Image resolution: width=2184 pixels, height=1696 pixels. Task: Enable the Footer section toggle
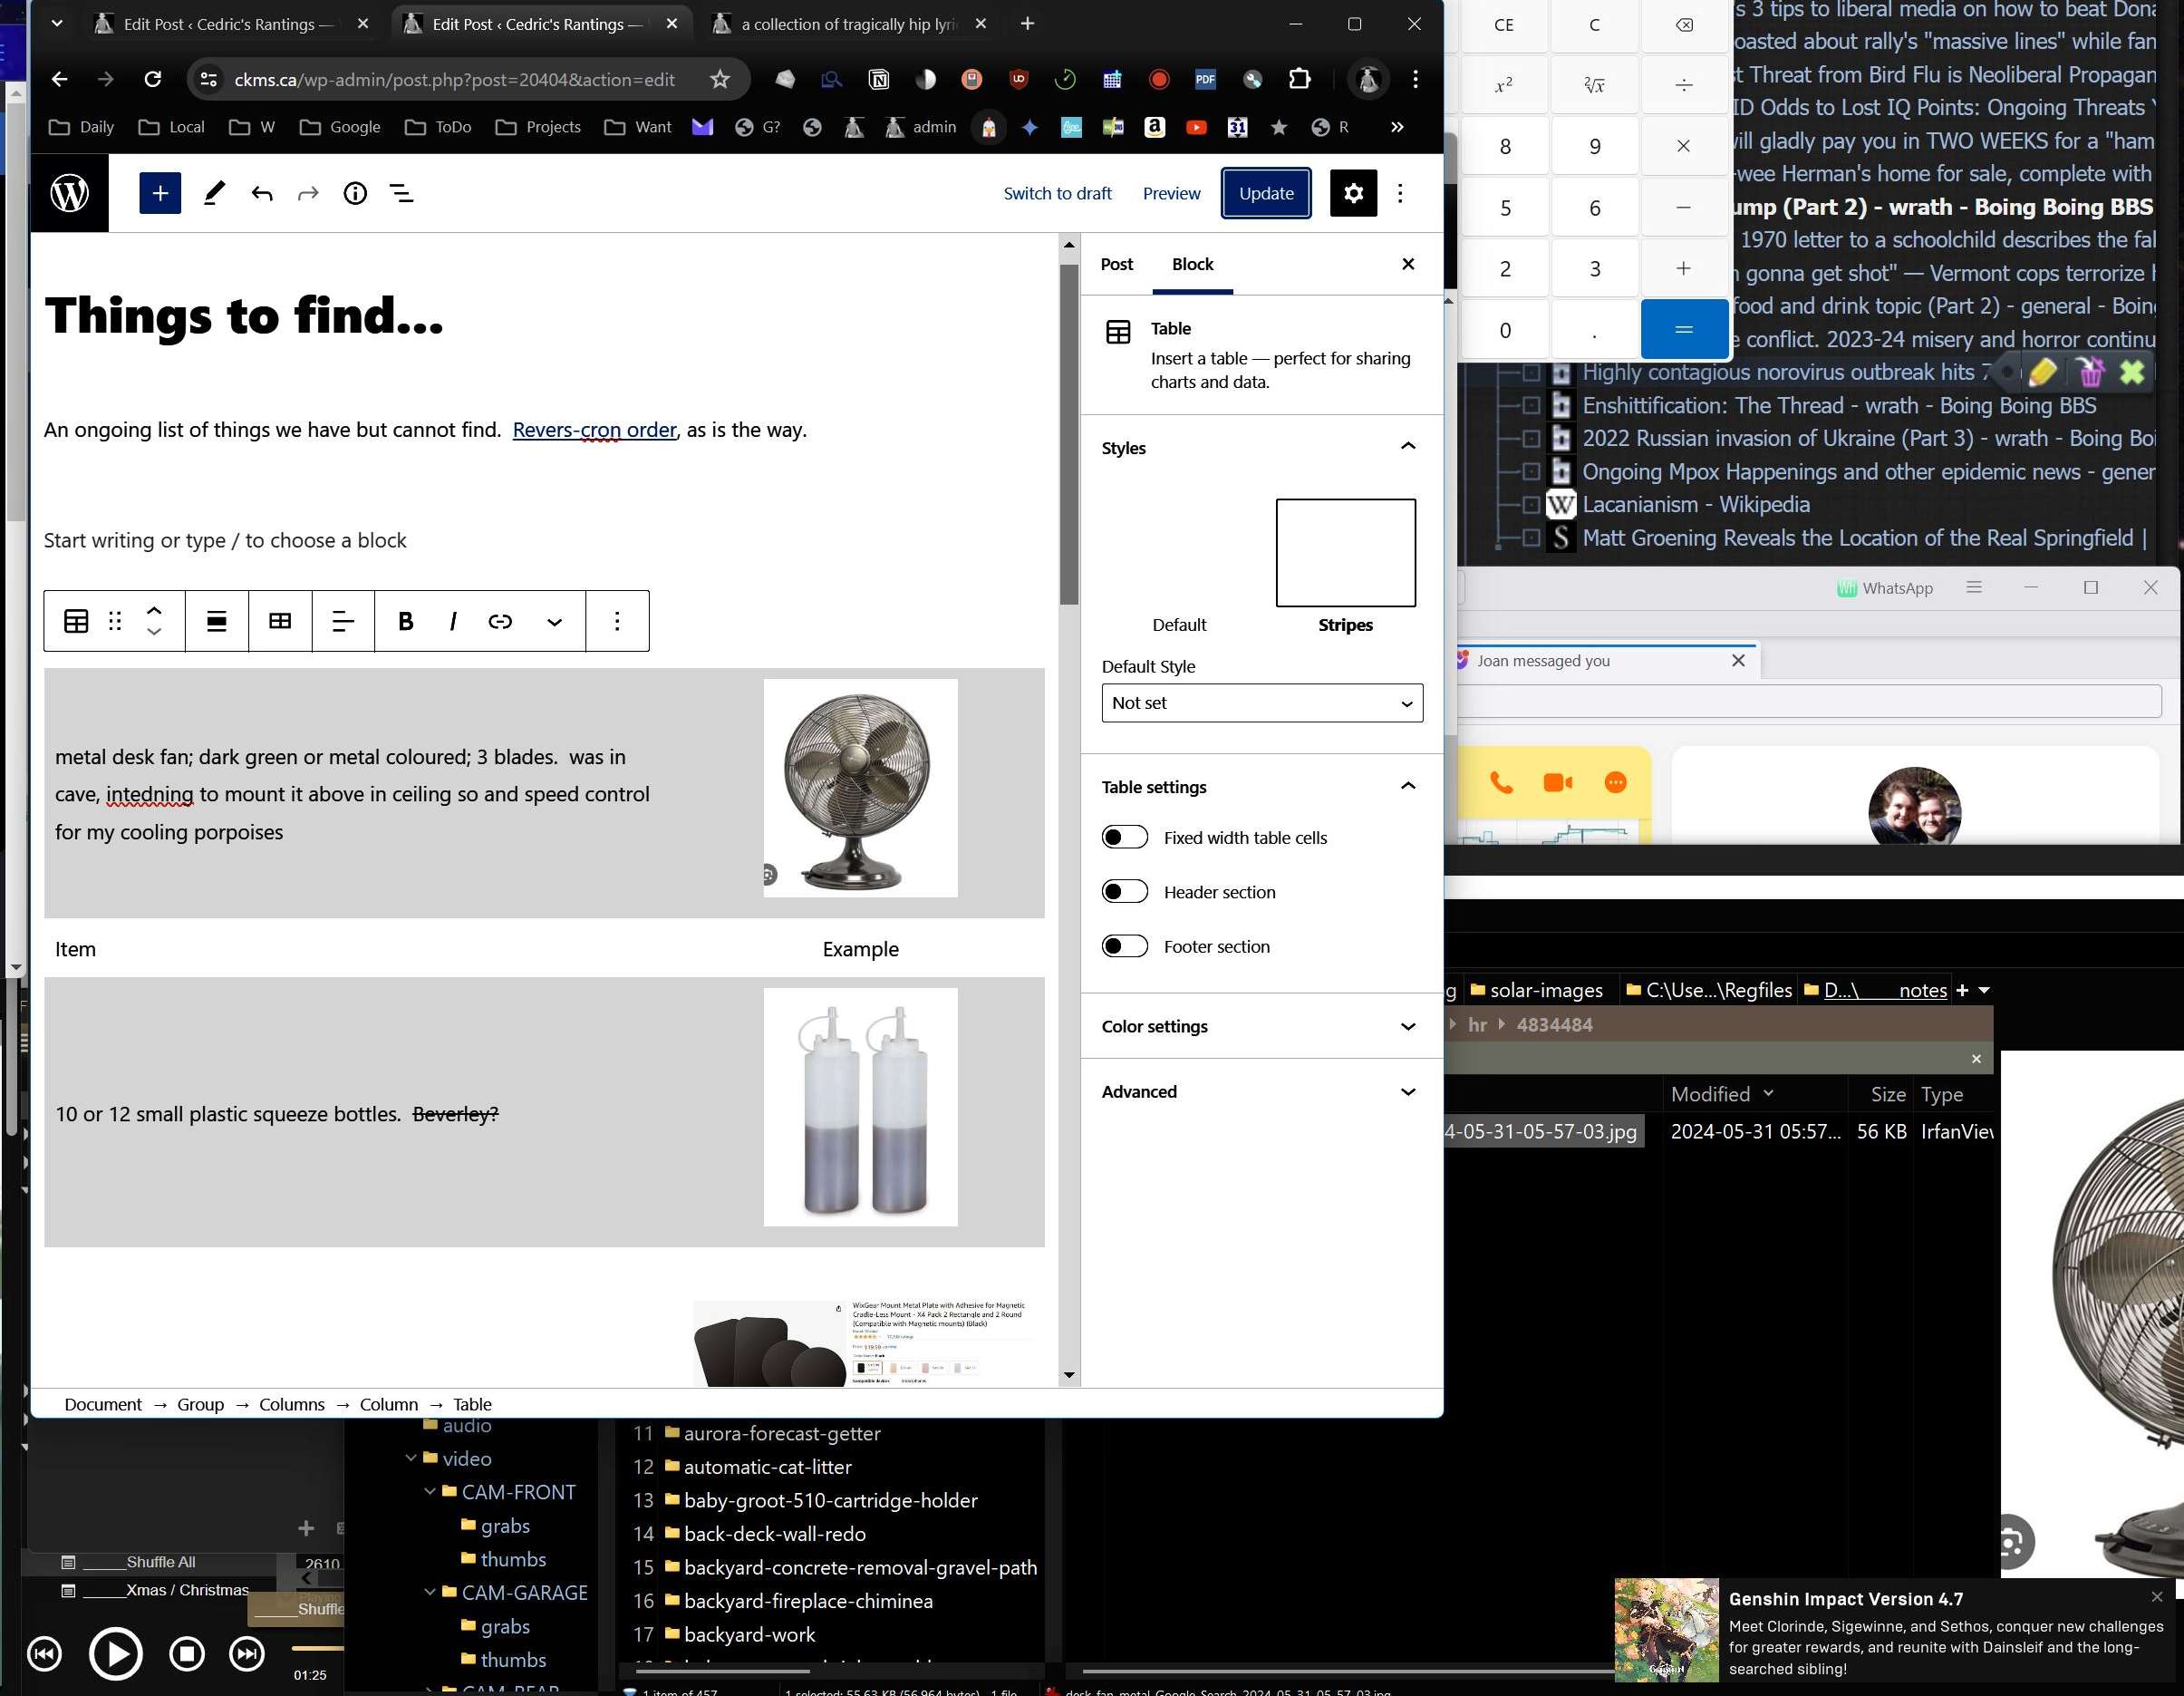click(x=1124, y=946)
